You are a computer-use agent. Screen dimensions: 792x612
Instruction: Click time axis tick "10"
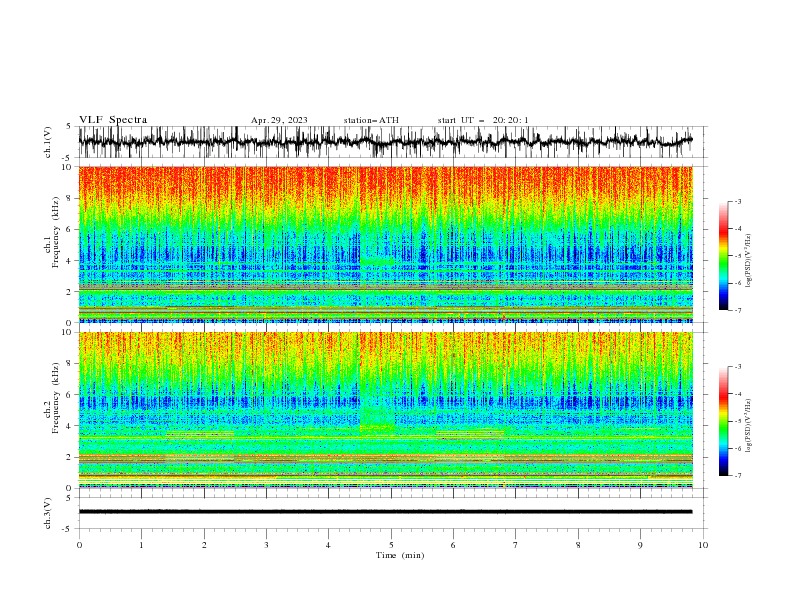click(x=703, y=545)
